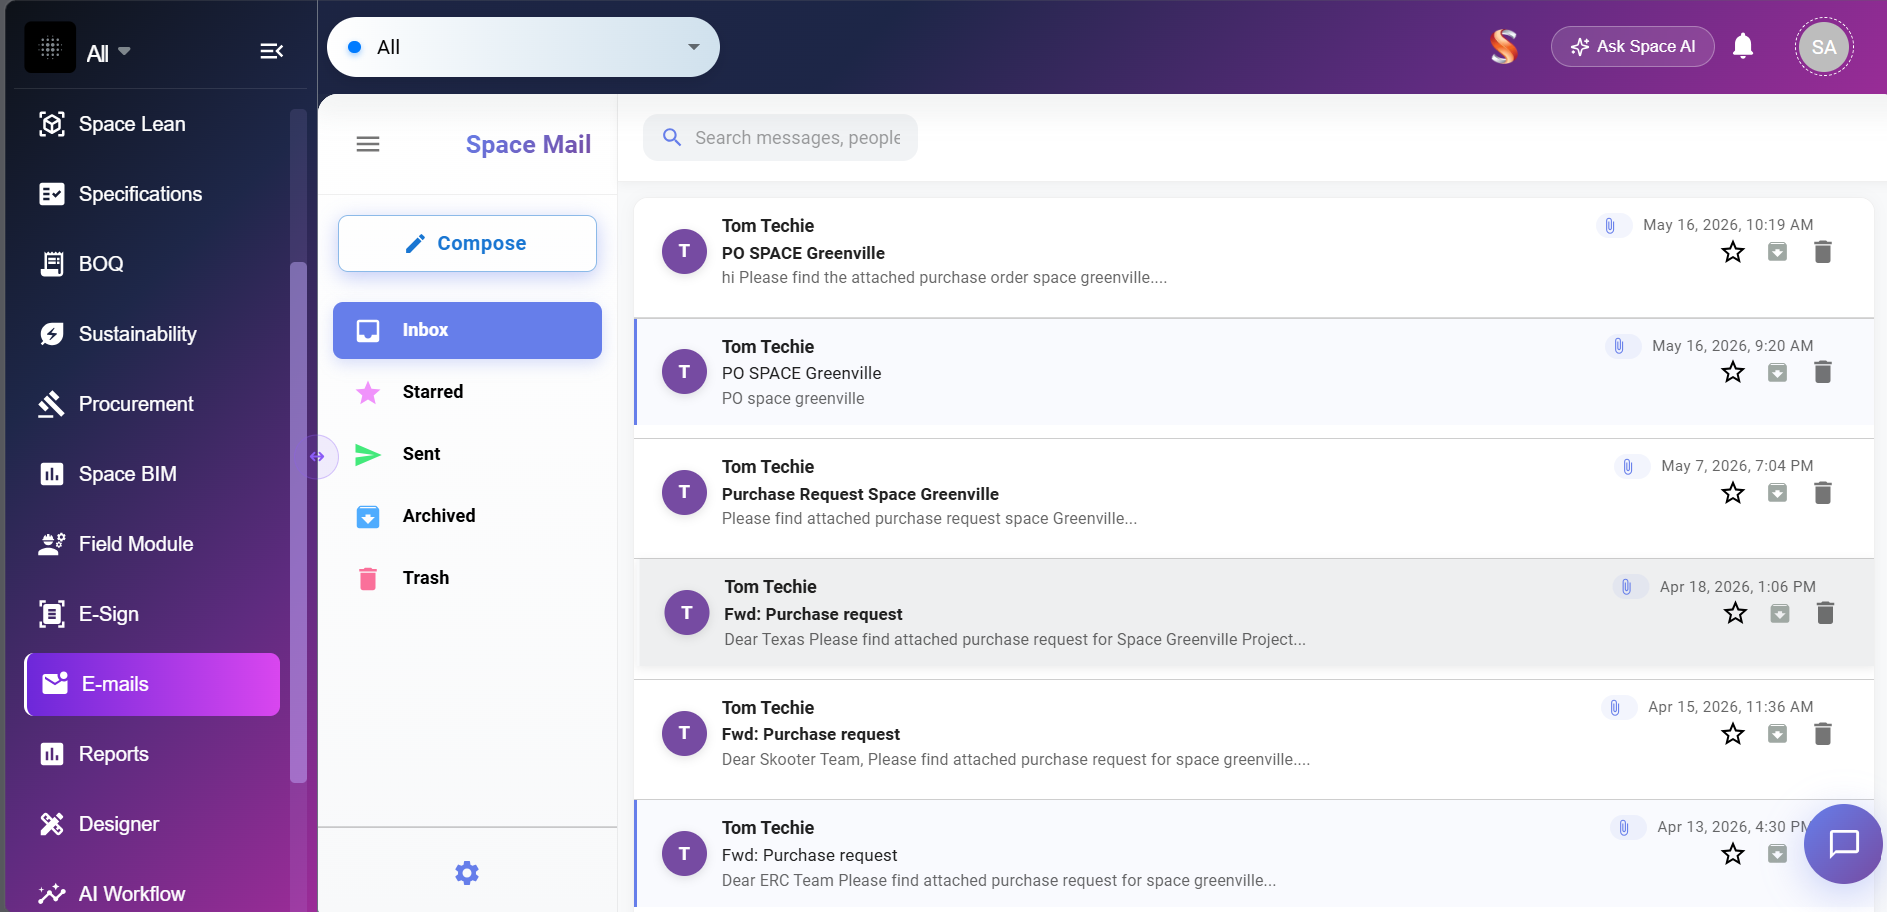Screen dimensions: 1887x912
Task: Star the Apr 18 Fwd: Purchase request email
Action: click(x=1736, y=613)
